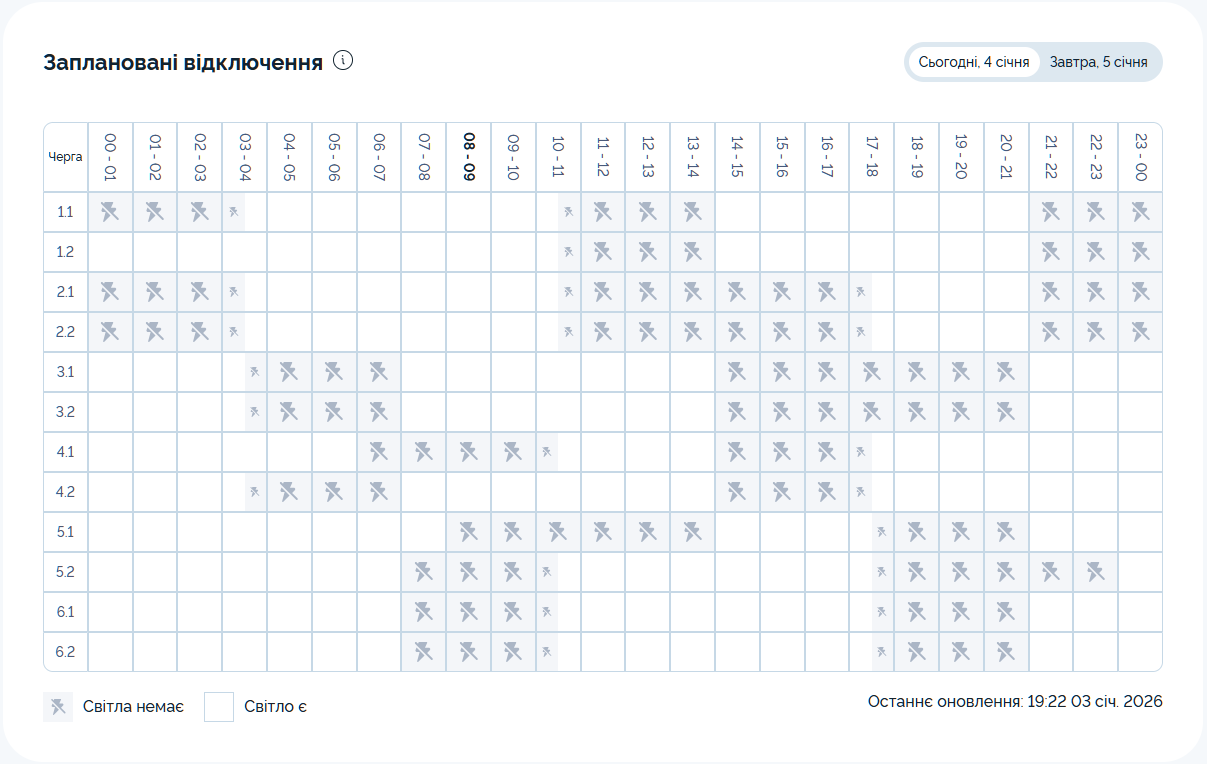Select queue row label 1.2
Screen dimensions: 1207x764
pos(66,252)
